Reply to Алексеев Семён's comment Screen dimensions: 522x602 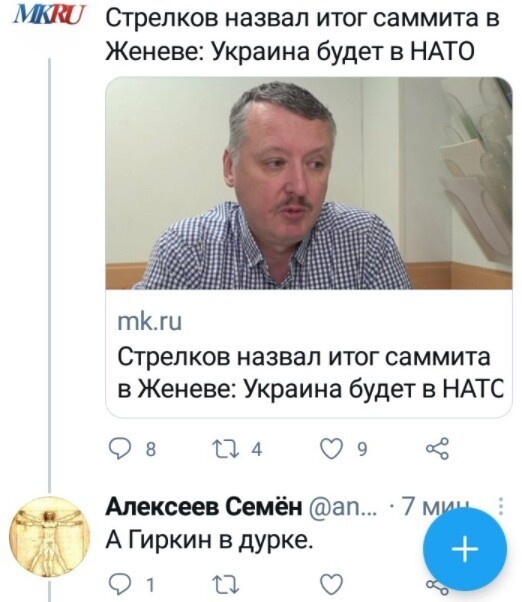coord(120,585)
